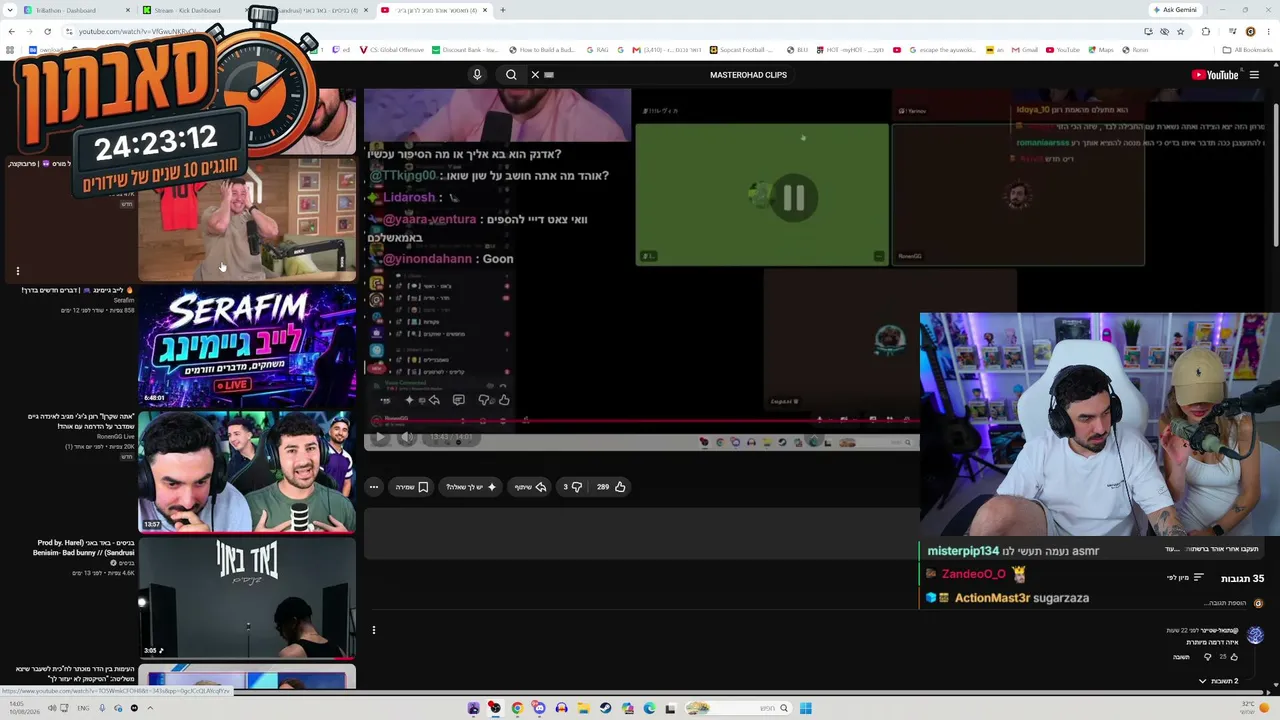Open the sort comments (מיון לפי) dropdown
Viewport: 1280px width, 720px height.
pyautogui.click(x=1185, y=578)
